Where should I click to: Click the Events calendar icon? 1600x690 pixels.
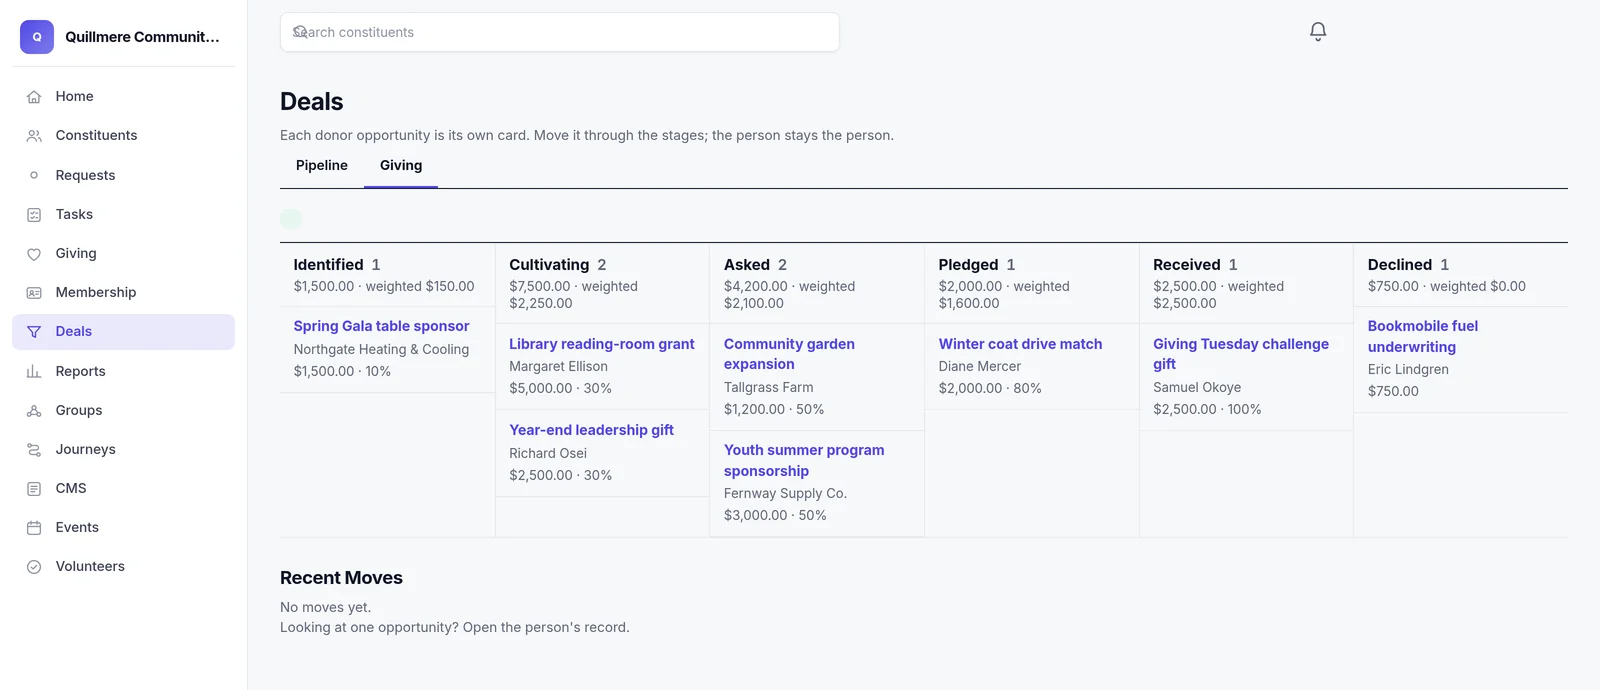[34, 528]
